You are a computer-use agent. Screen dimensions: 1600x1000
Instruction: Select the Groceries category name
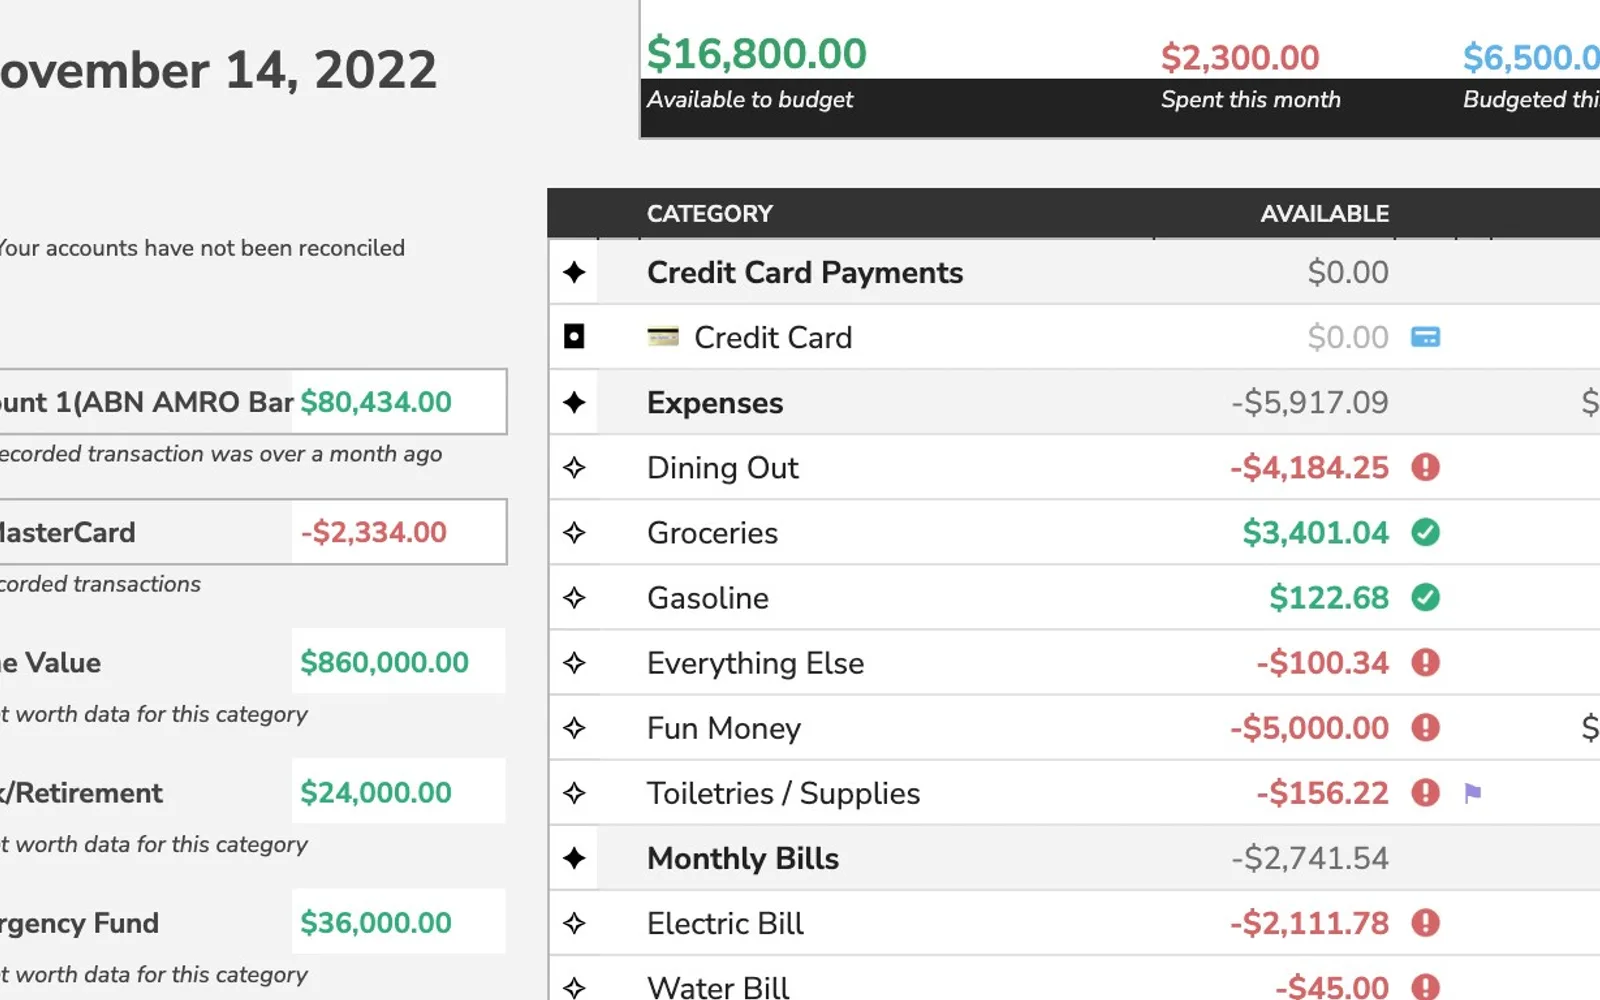click(x=712, y=533)
